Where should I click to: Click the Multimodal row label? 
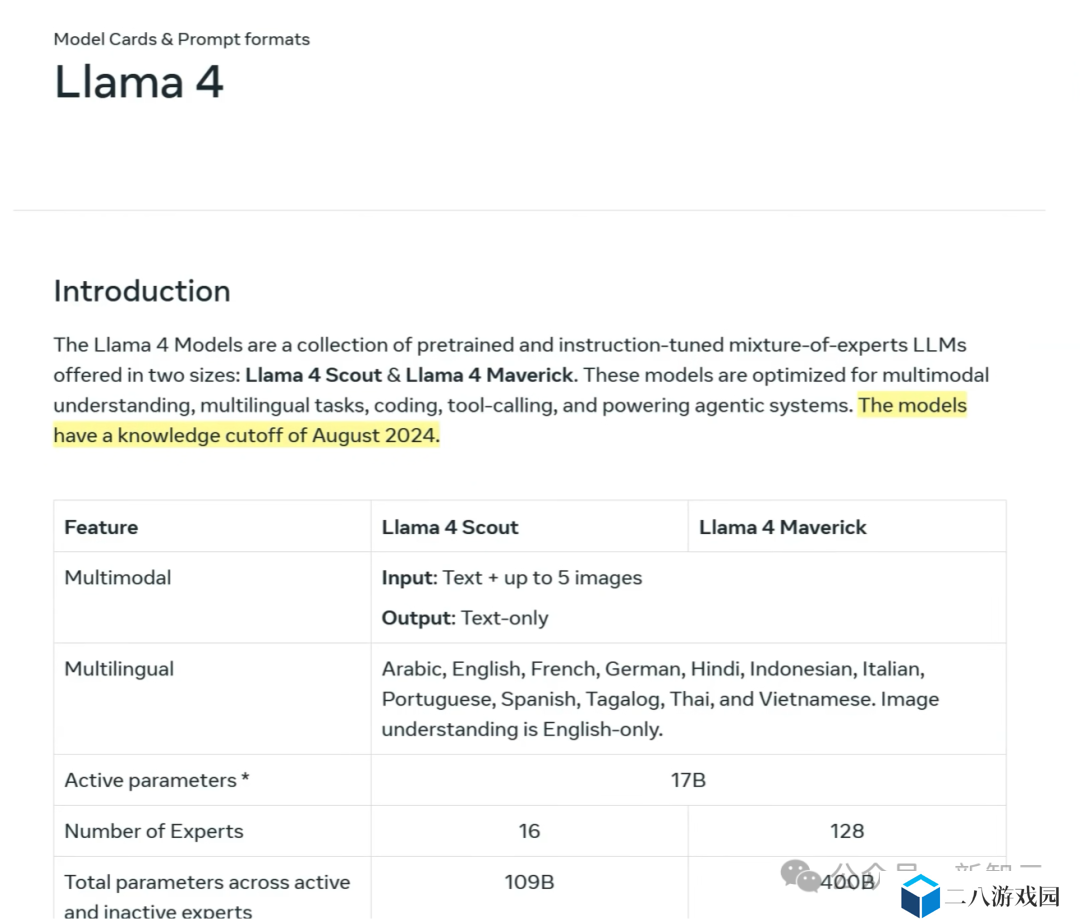(x=118, y=578)
